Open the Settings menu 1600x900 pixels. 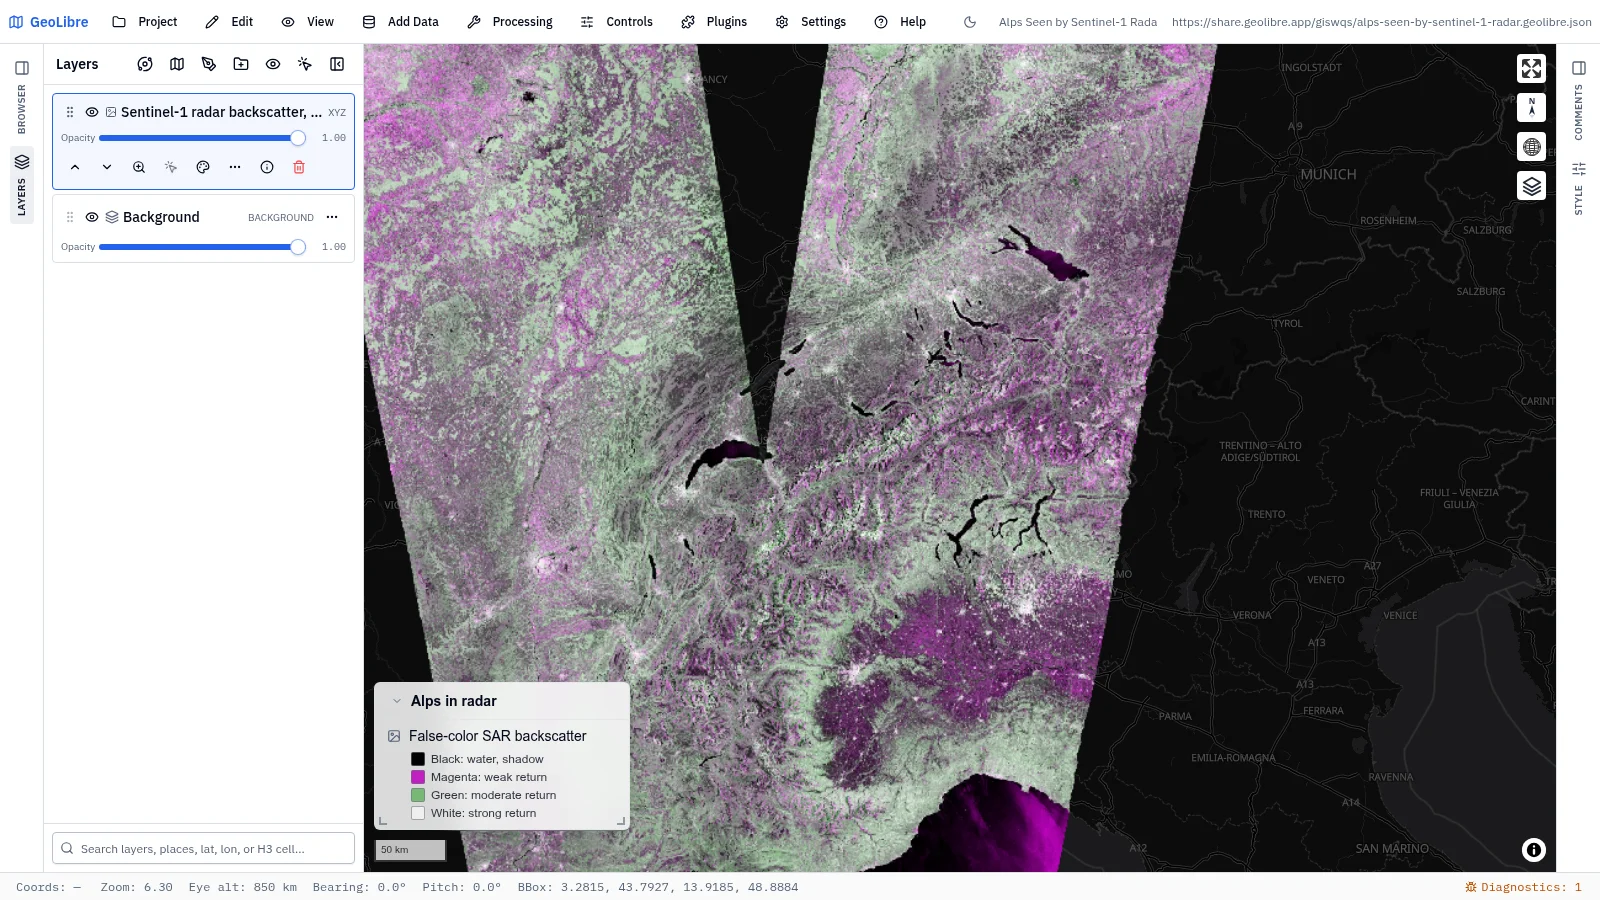[811, 22]
